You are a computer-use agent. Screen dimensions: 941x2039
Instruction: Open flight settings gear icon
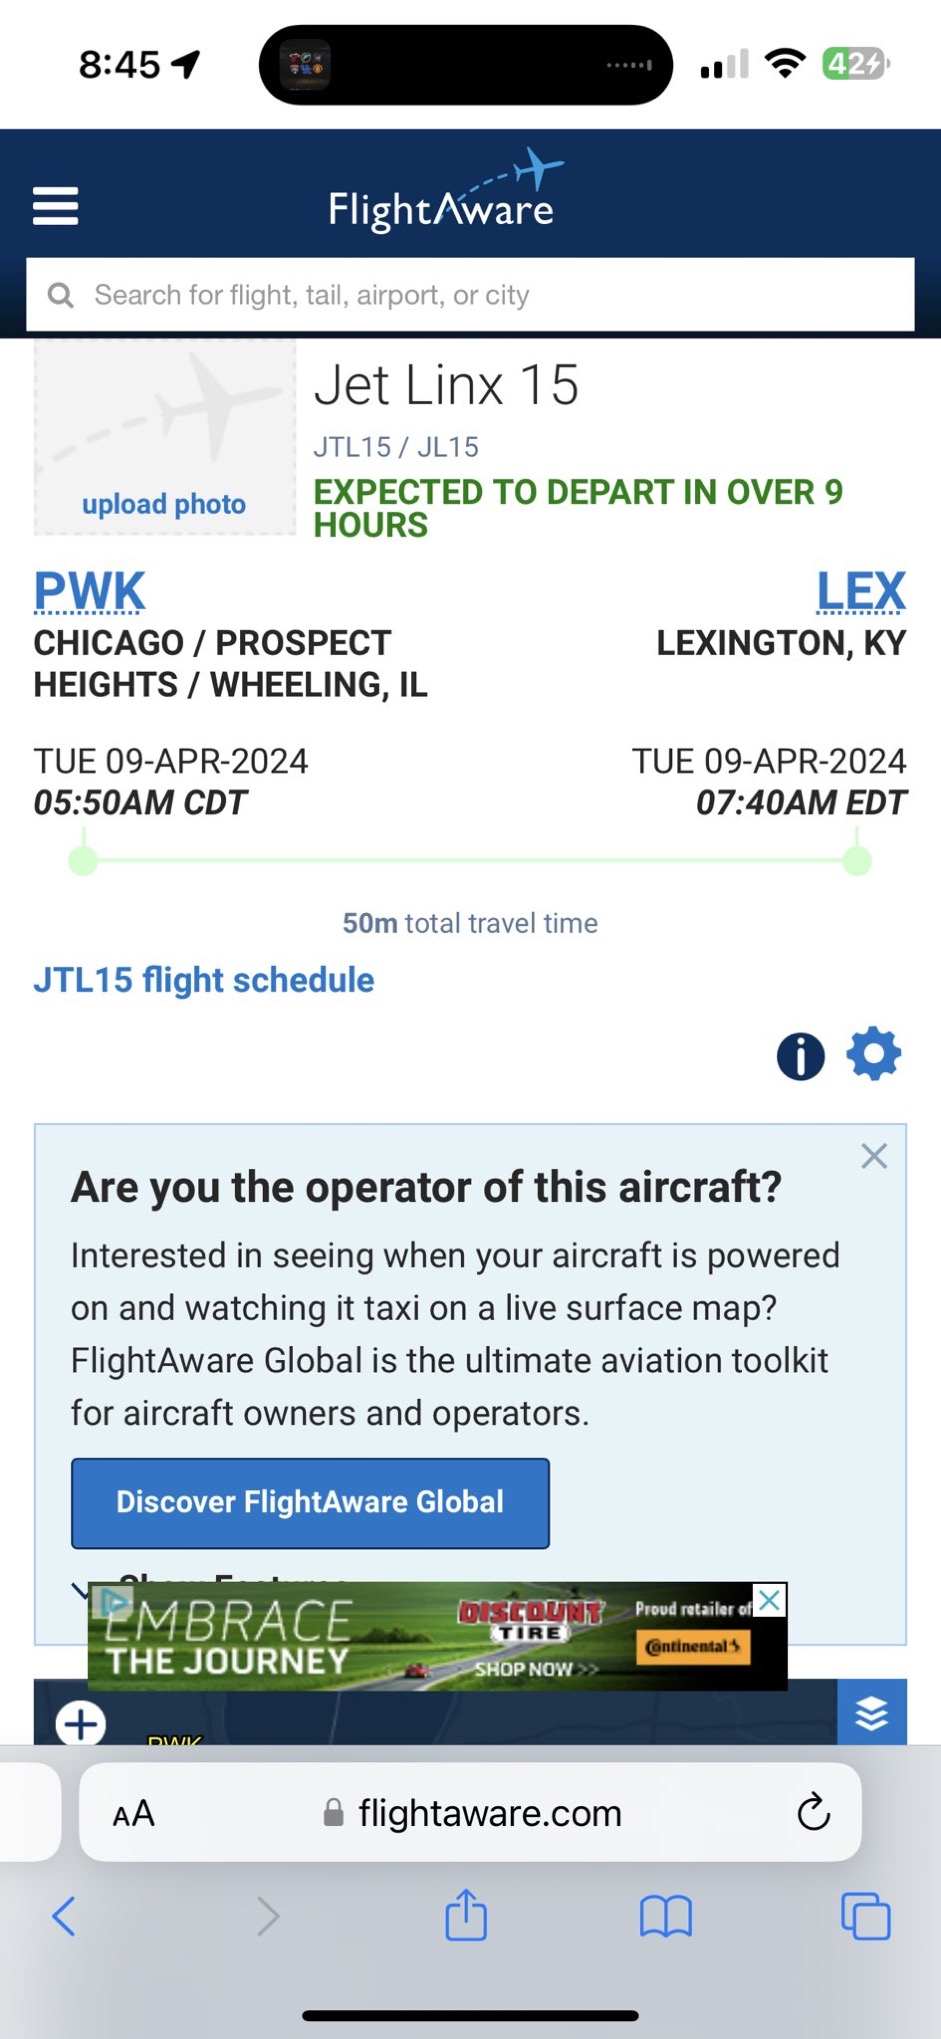pyautogui.click(x=874, y=1054)
